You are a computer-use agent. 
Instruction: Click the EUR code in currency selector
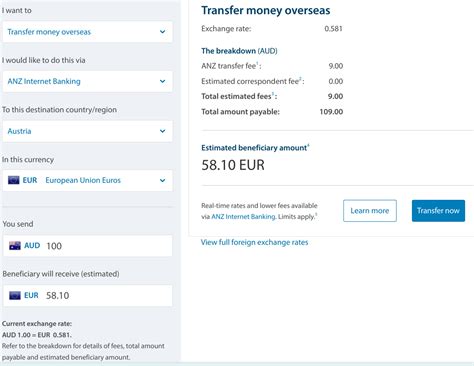click(x=30, y=180)
